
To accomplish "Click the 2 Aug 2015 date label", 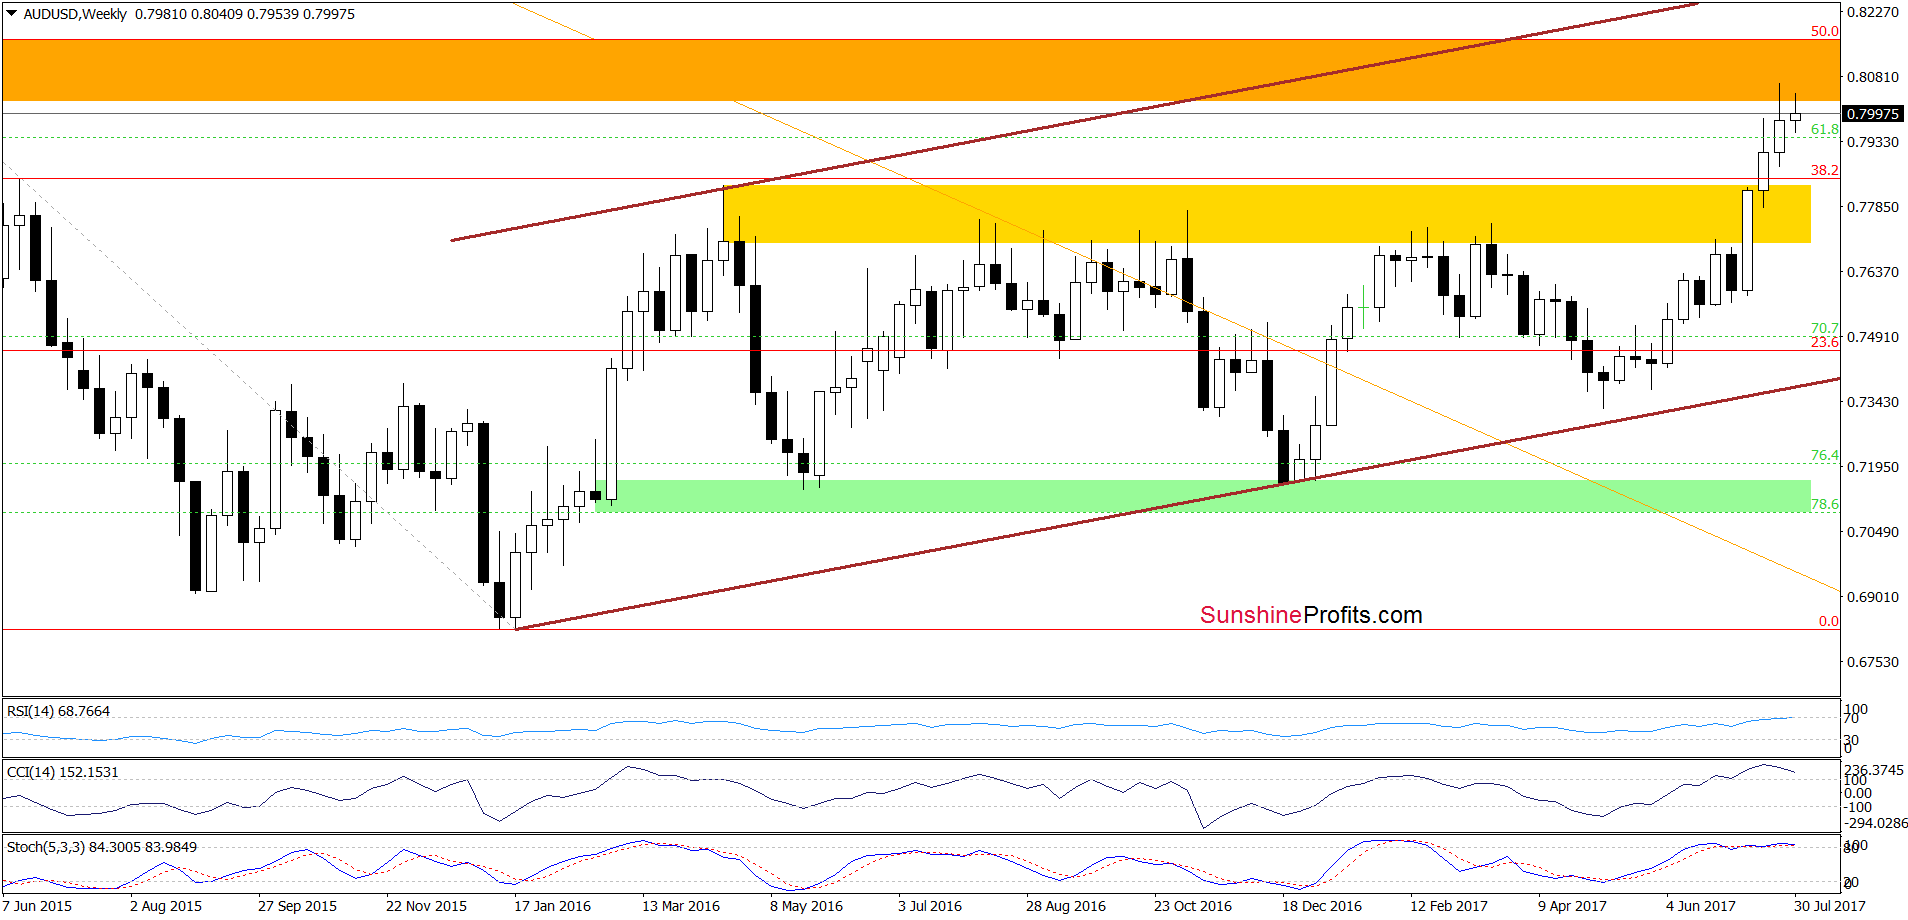I will point(166,906).
